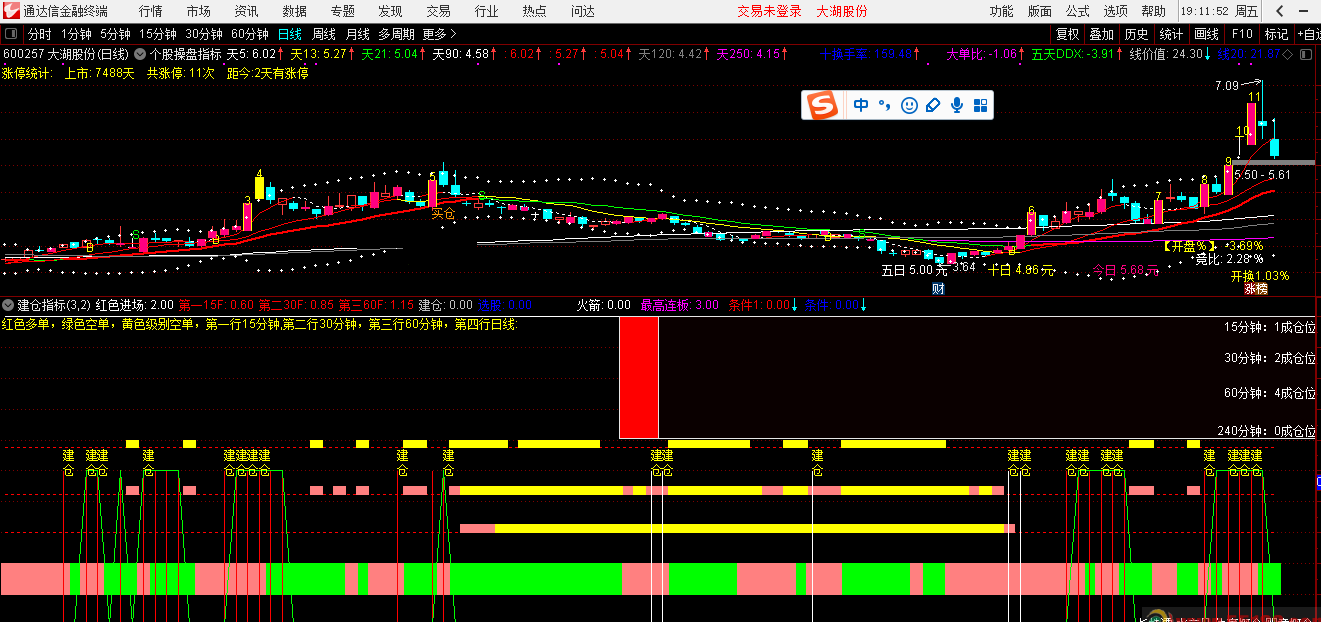Screen dimensions: 1321x622
Task: Toggle the left sidebar panel icon
Action: pyautogui.click(x=11, y=34)
